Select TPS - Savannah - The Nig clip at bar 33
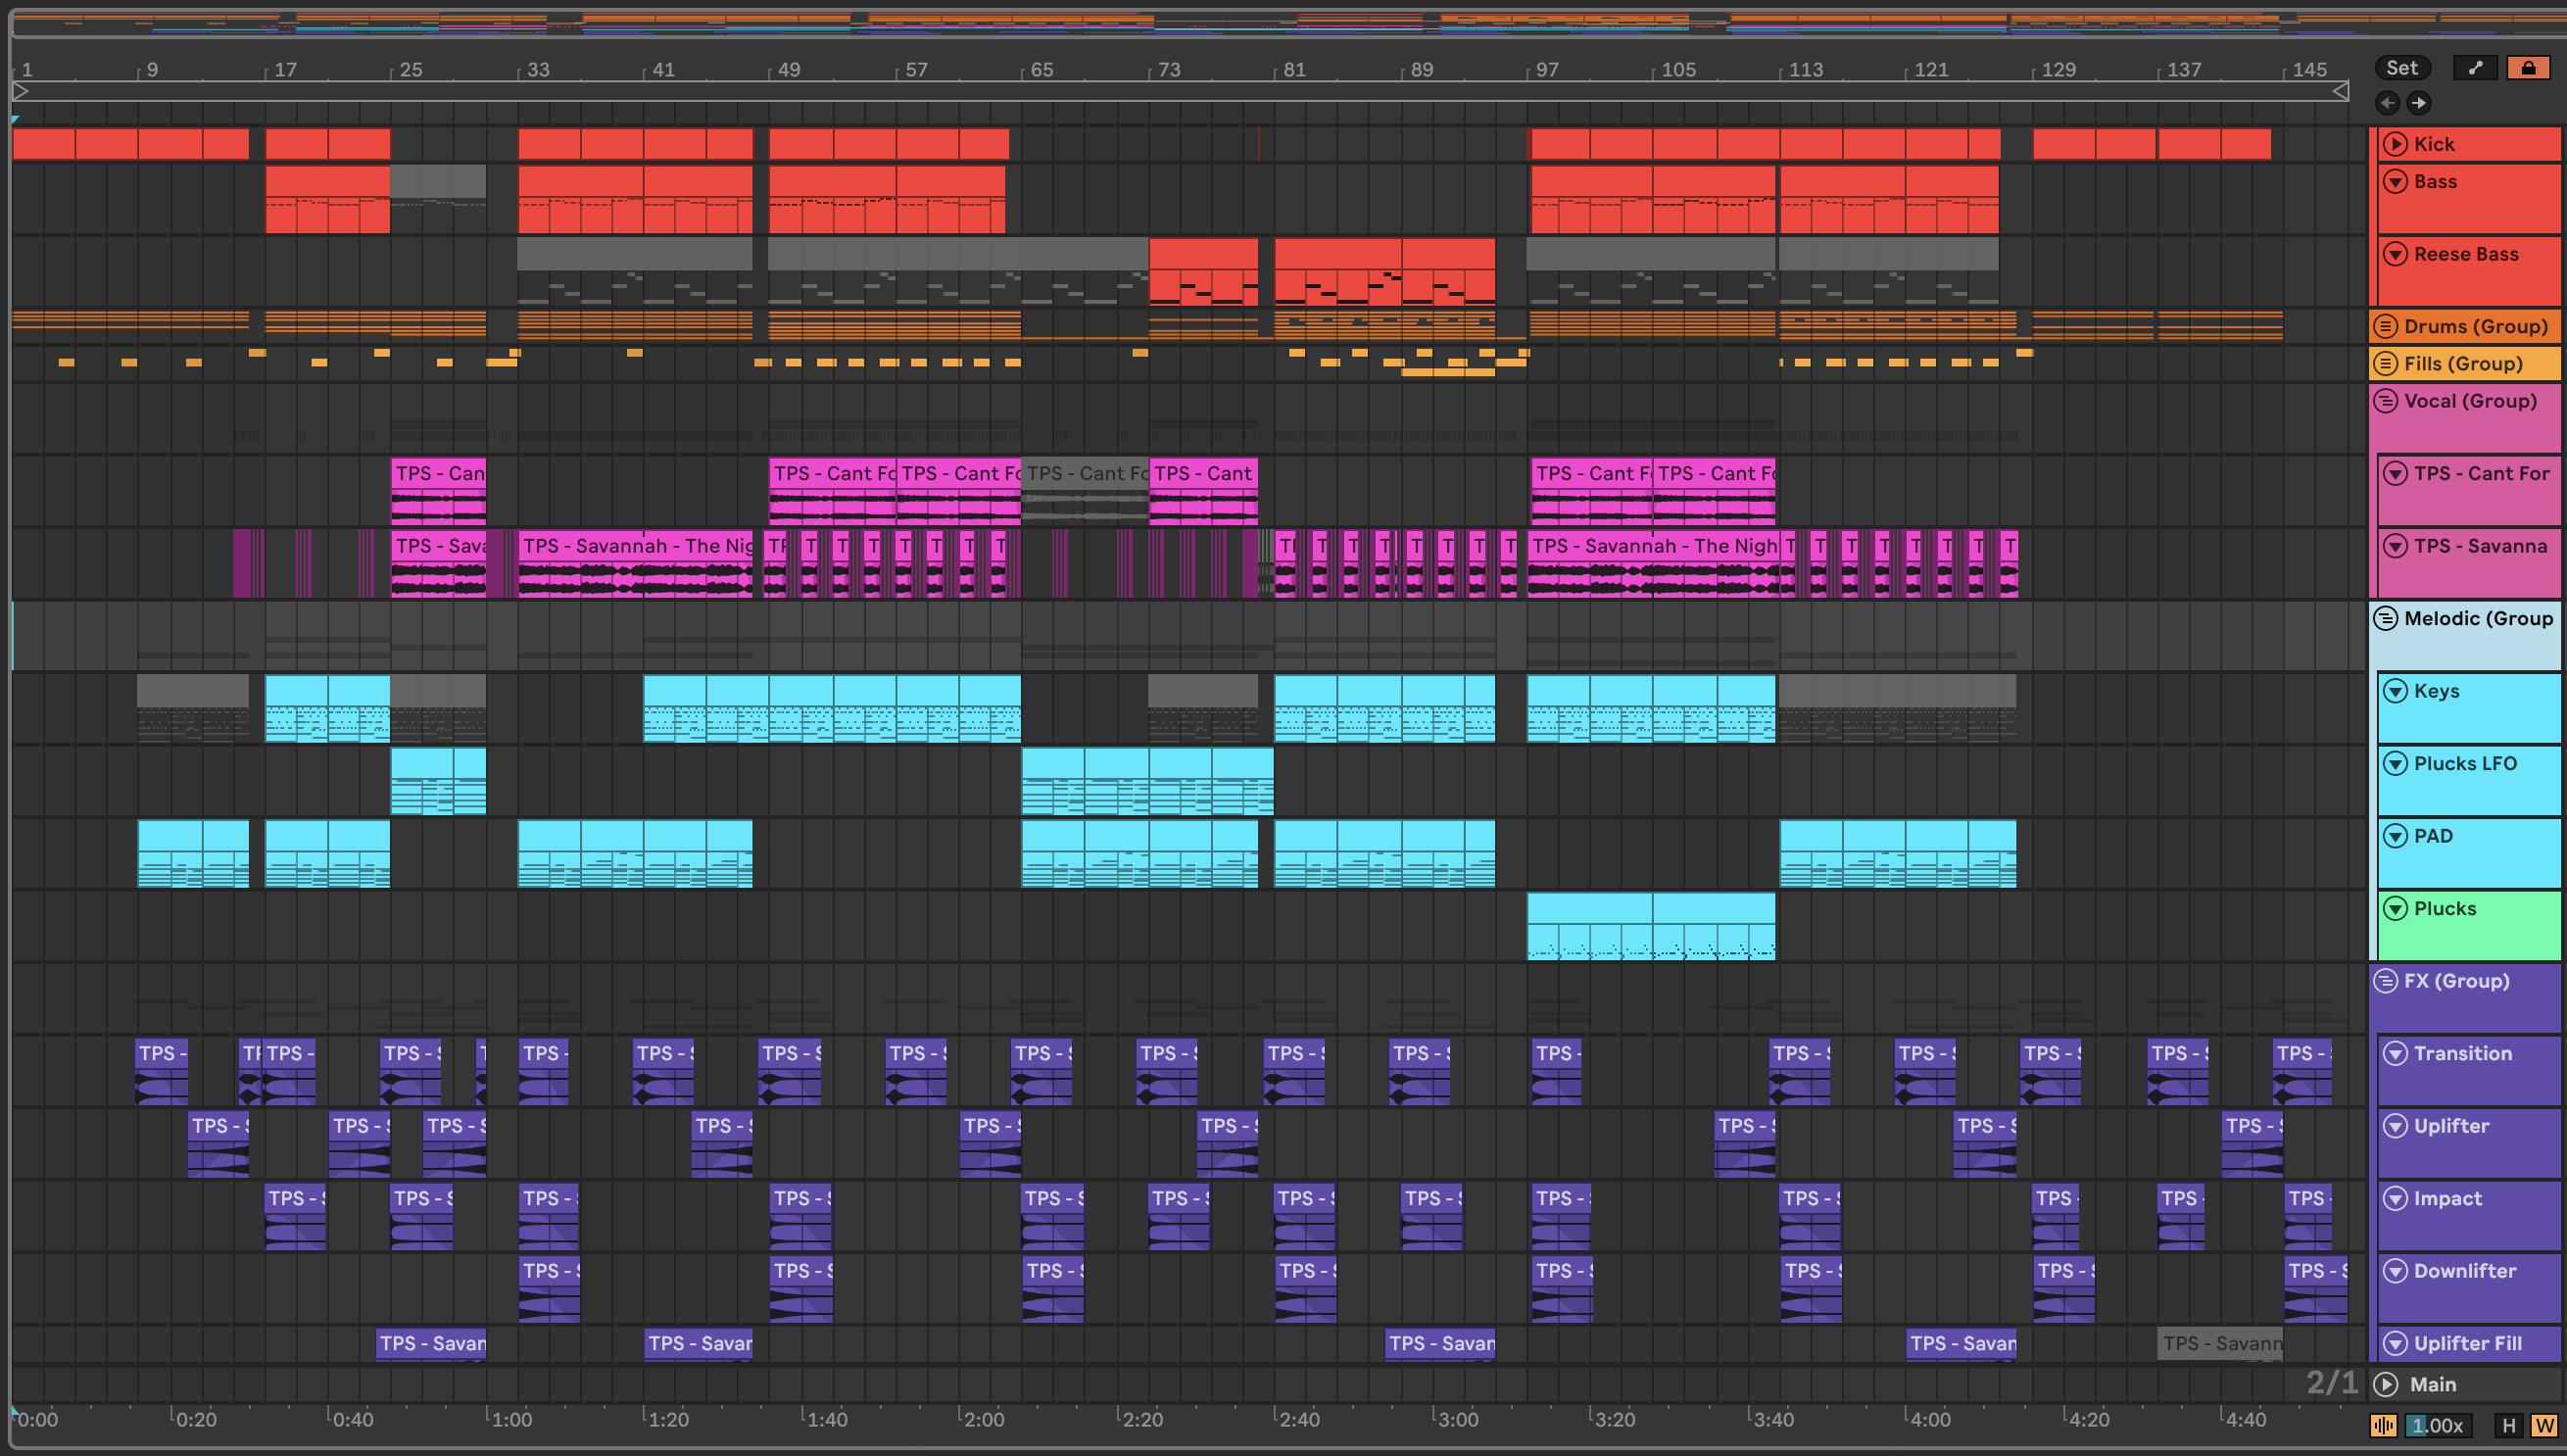This screenshot has height=1456, width=2567. pos(635,563)
